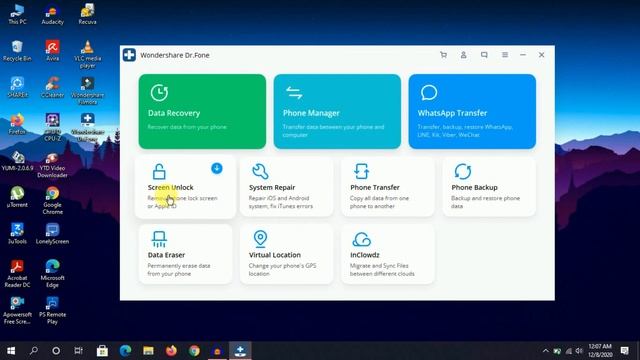Switch to Dr.Fone taskbar button
Screen dimensions: 640x360
click(240, 350)
